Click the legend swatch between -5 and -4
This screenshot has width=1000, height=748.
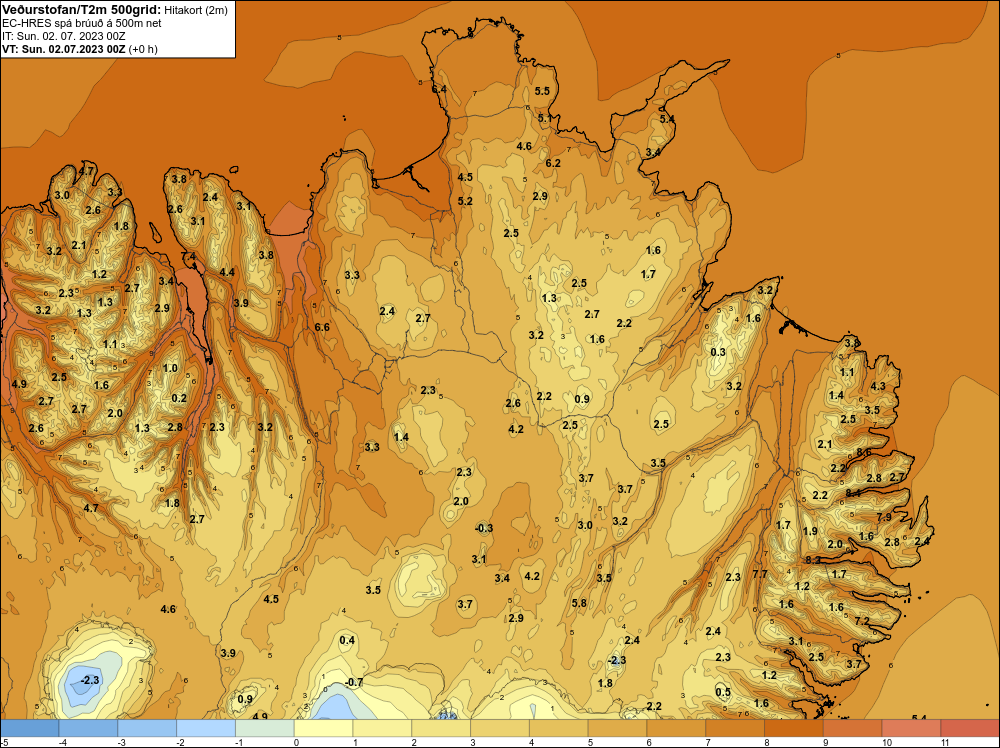[30, 728]
